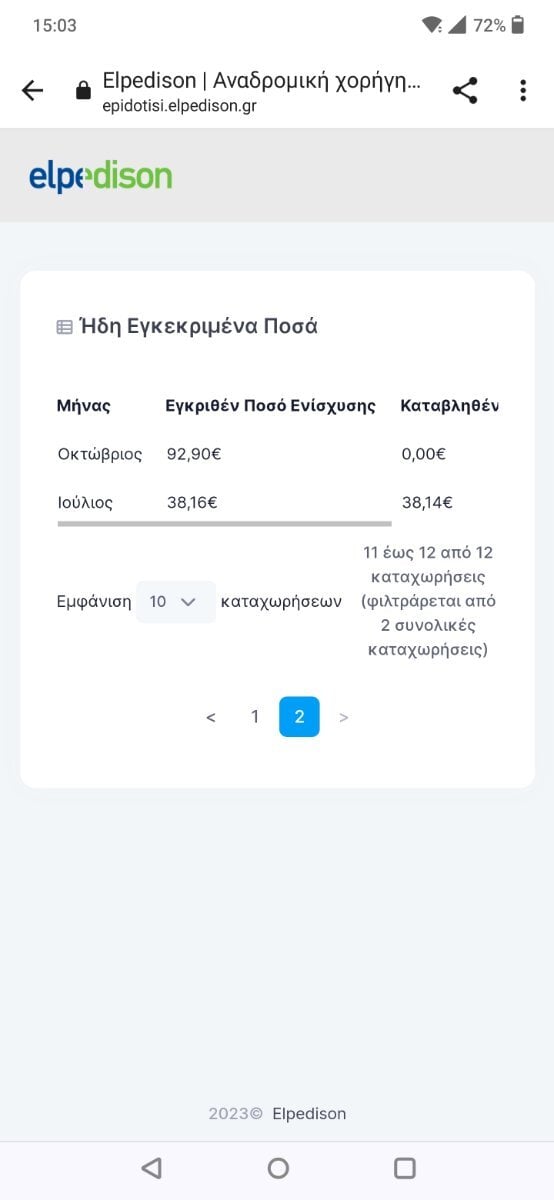Open the share icon in toolbar

pos(465,91)
